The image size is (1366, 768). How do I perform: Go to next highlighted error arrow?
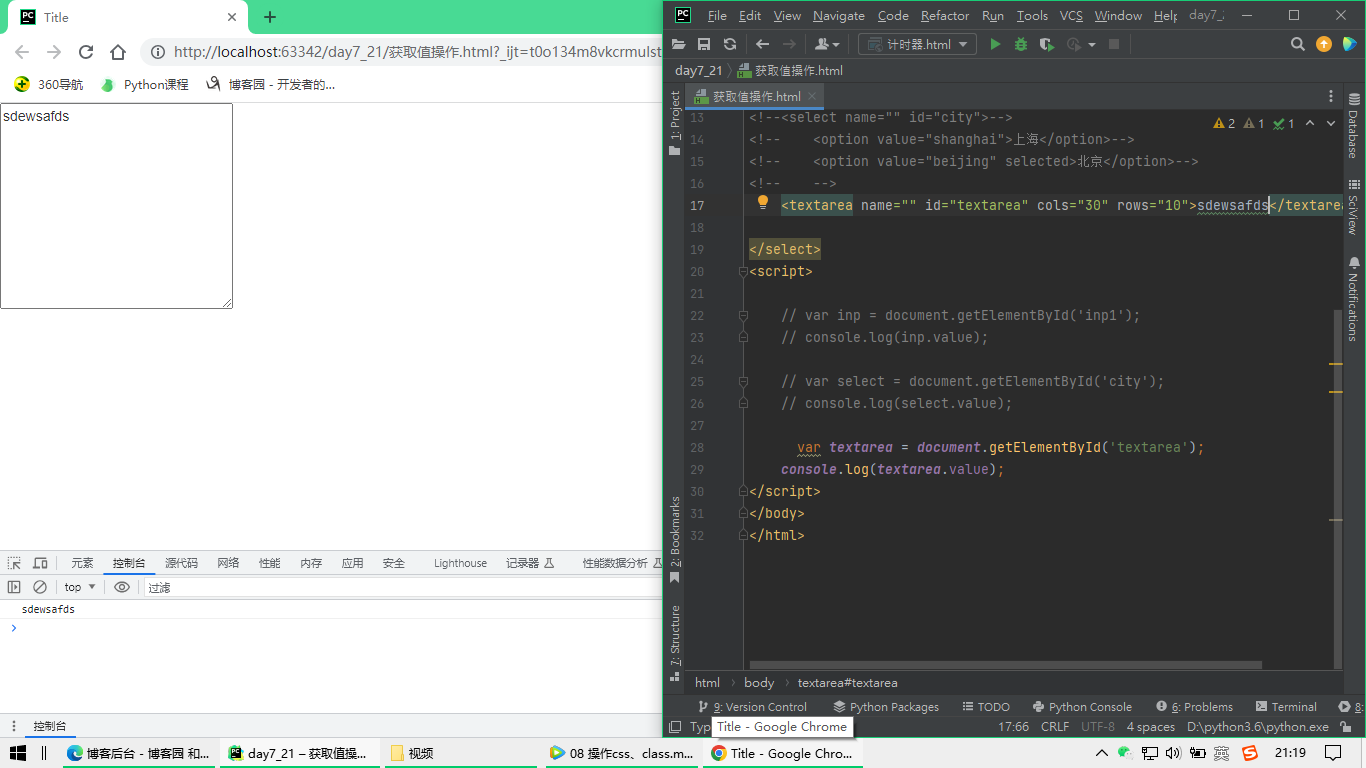click(x=1331, y=124)
